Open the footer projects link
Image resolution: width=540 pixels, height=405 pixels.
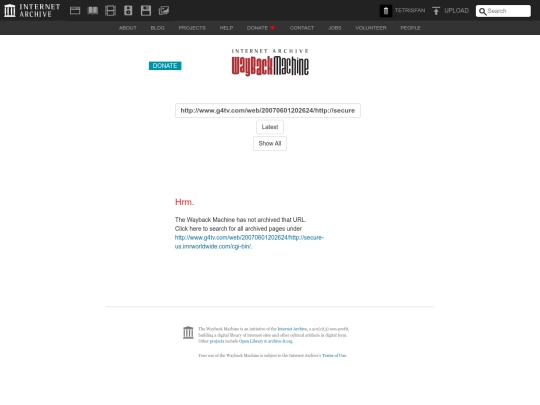pyautogui.click(x=217, y=341)
